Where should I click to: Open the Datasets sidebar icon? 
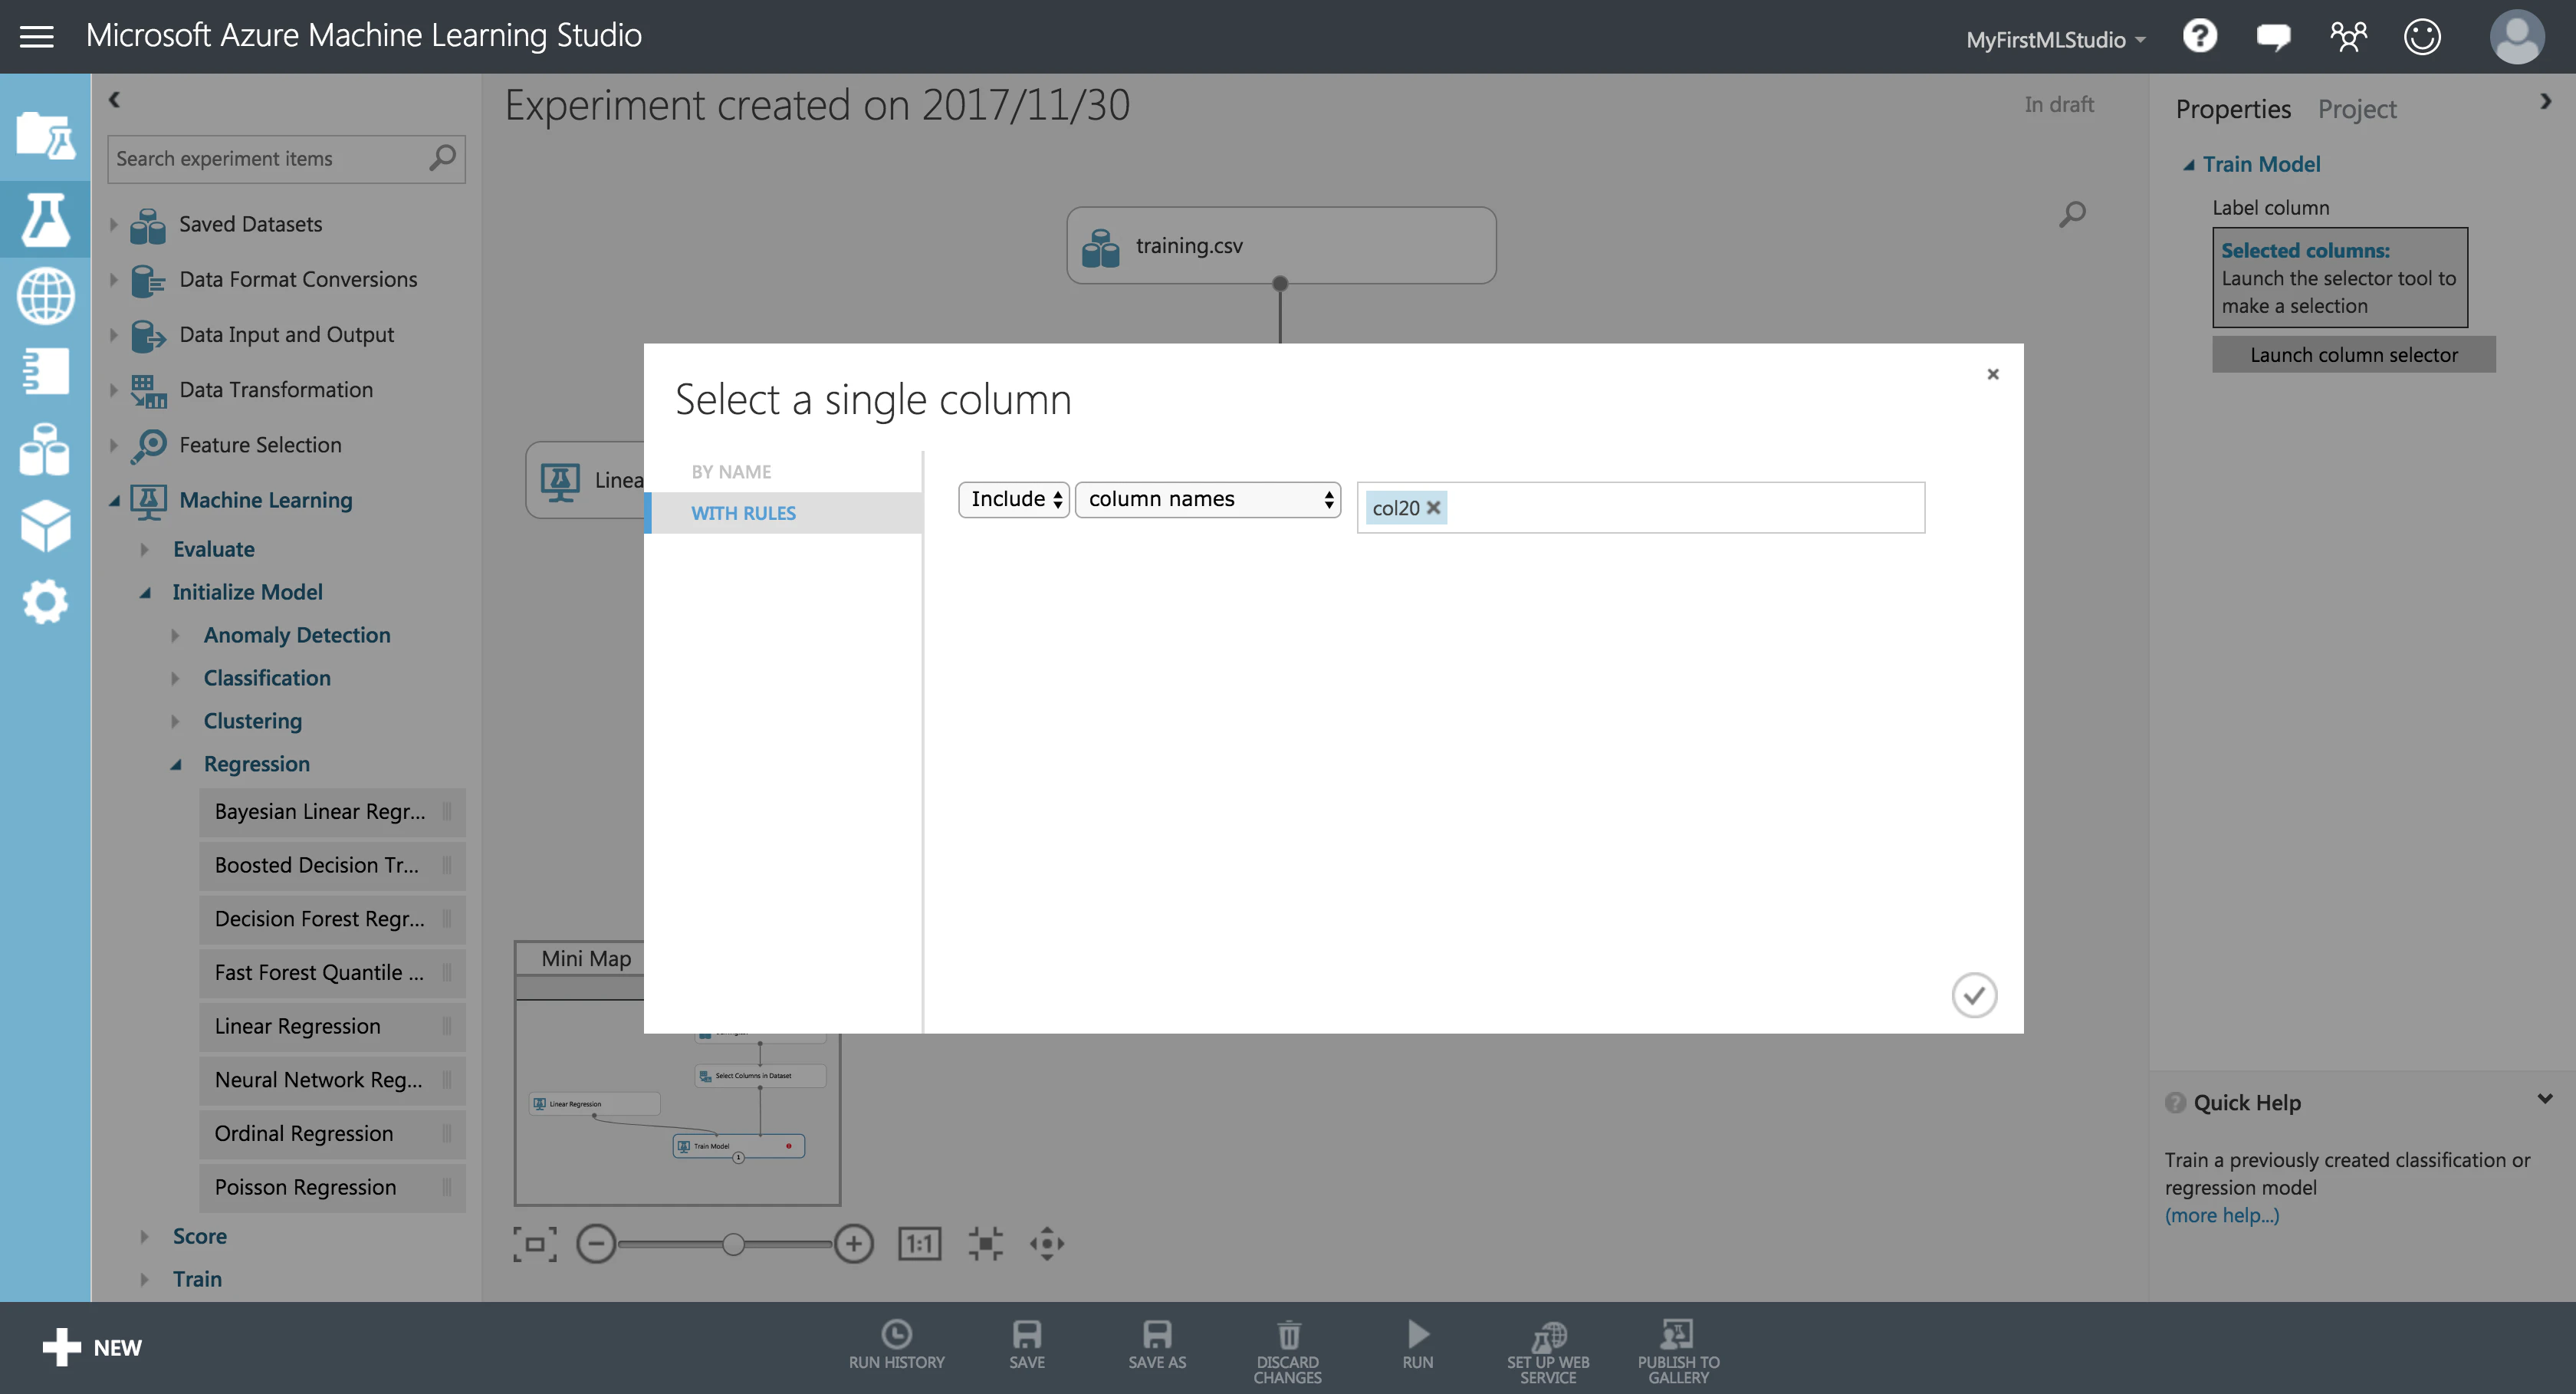(45, 448)
